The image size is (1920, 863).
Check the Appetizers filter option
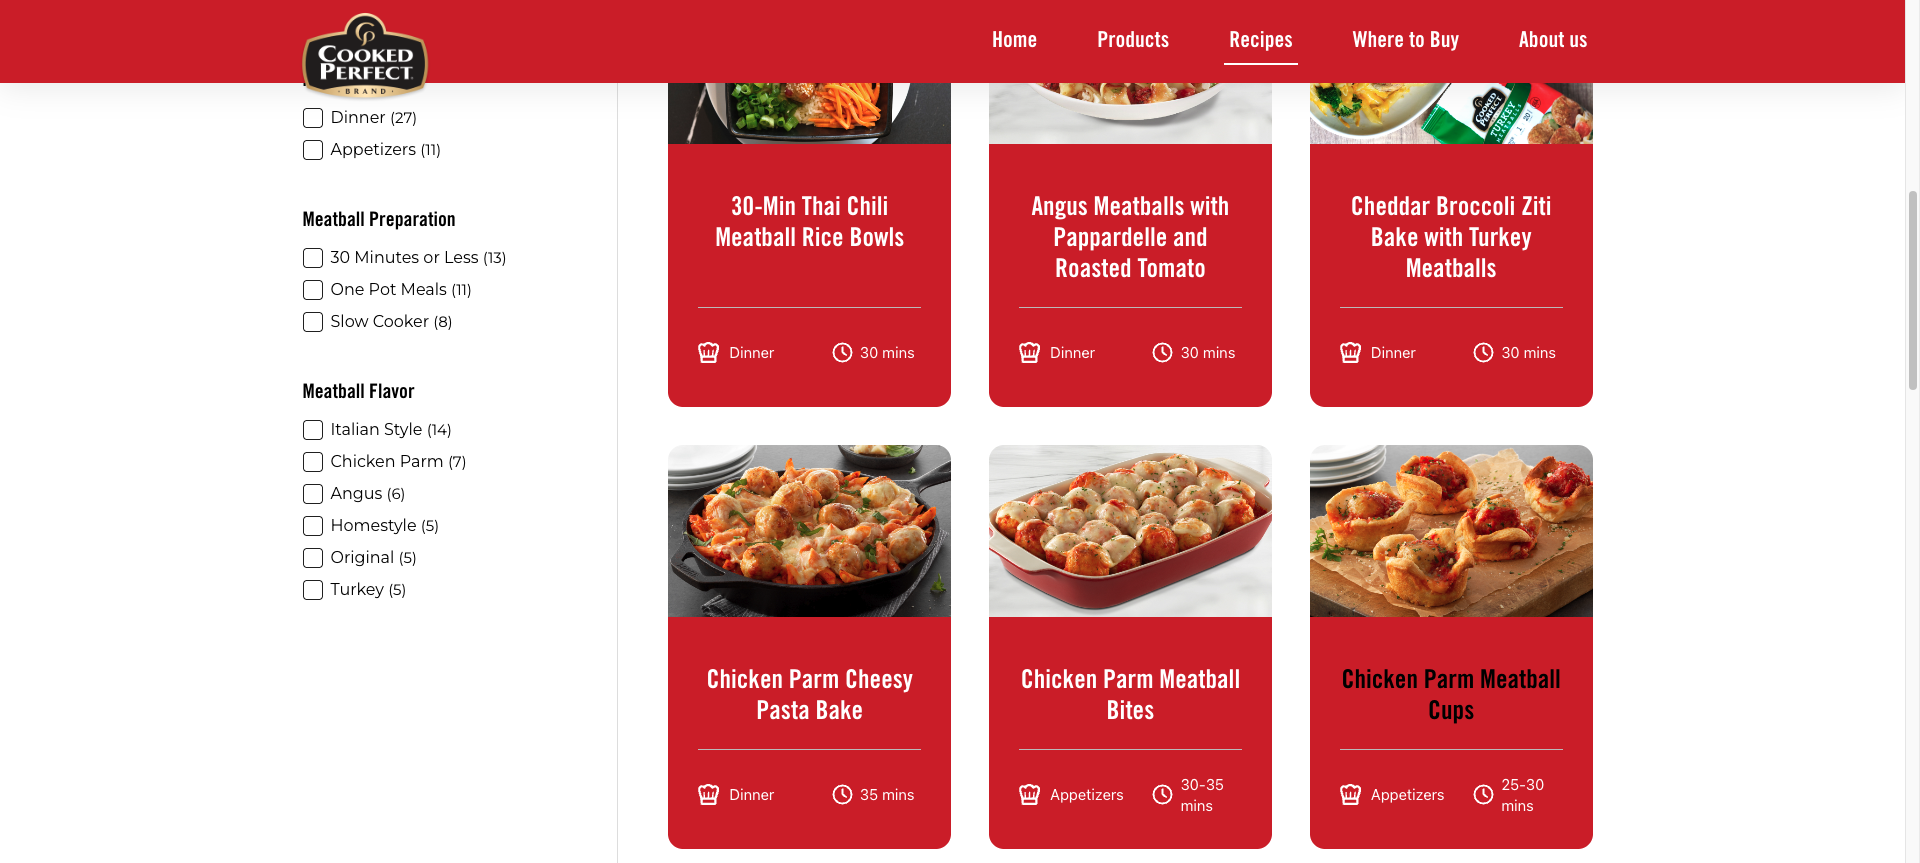click(x=313, y=150)
